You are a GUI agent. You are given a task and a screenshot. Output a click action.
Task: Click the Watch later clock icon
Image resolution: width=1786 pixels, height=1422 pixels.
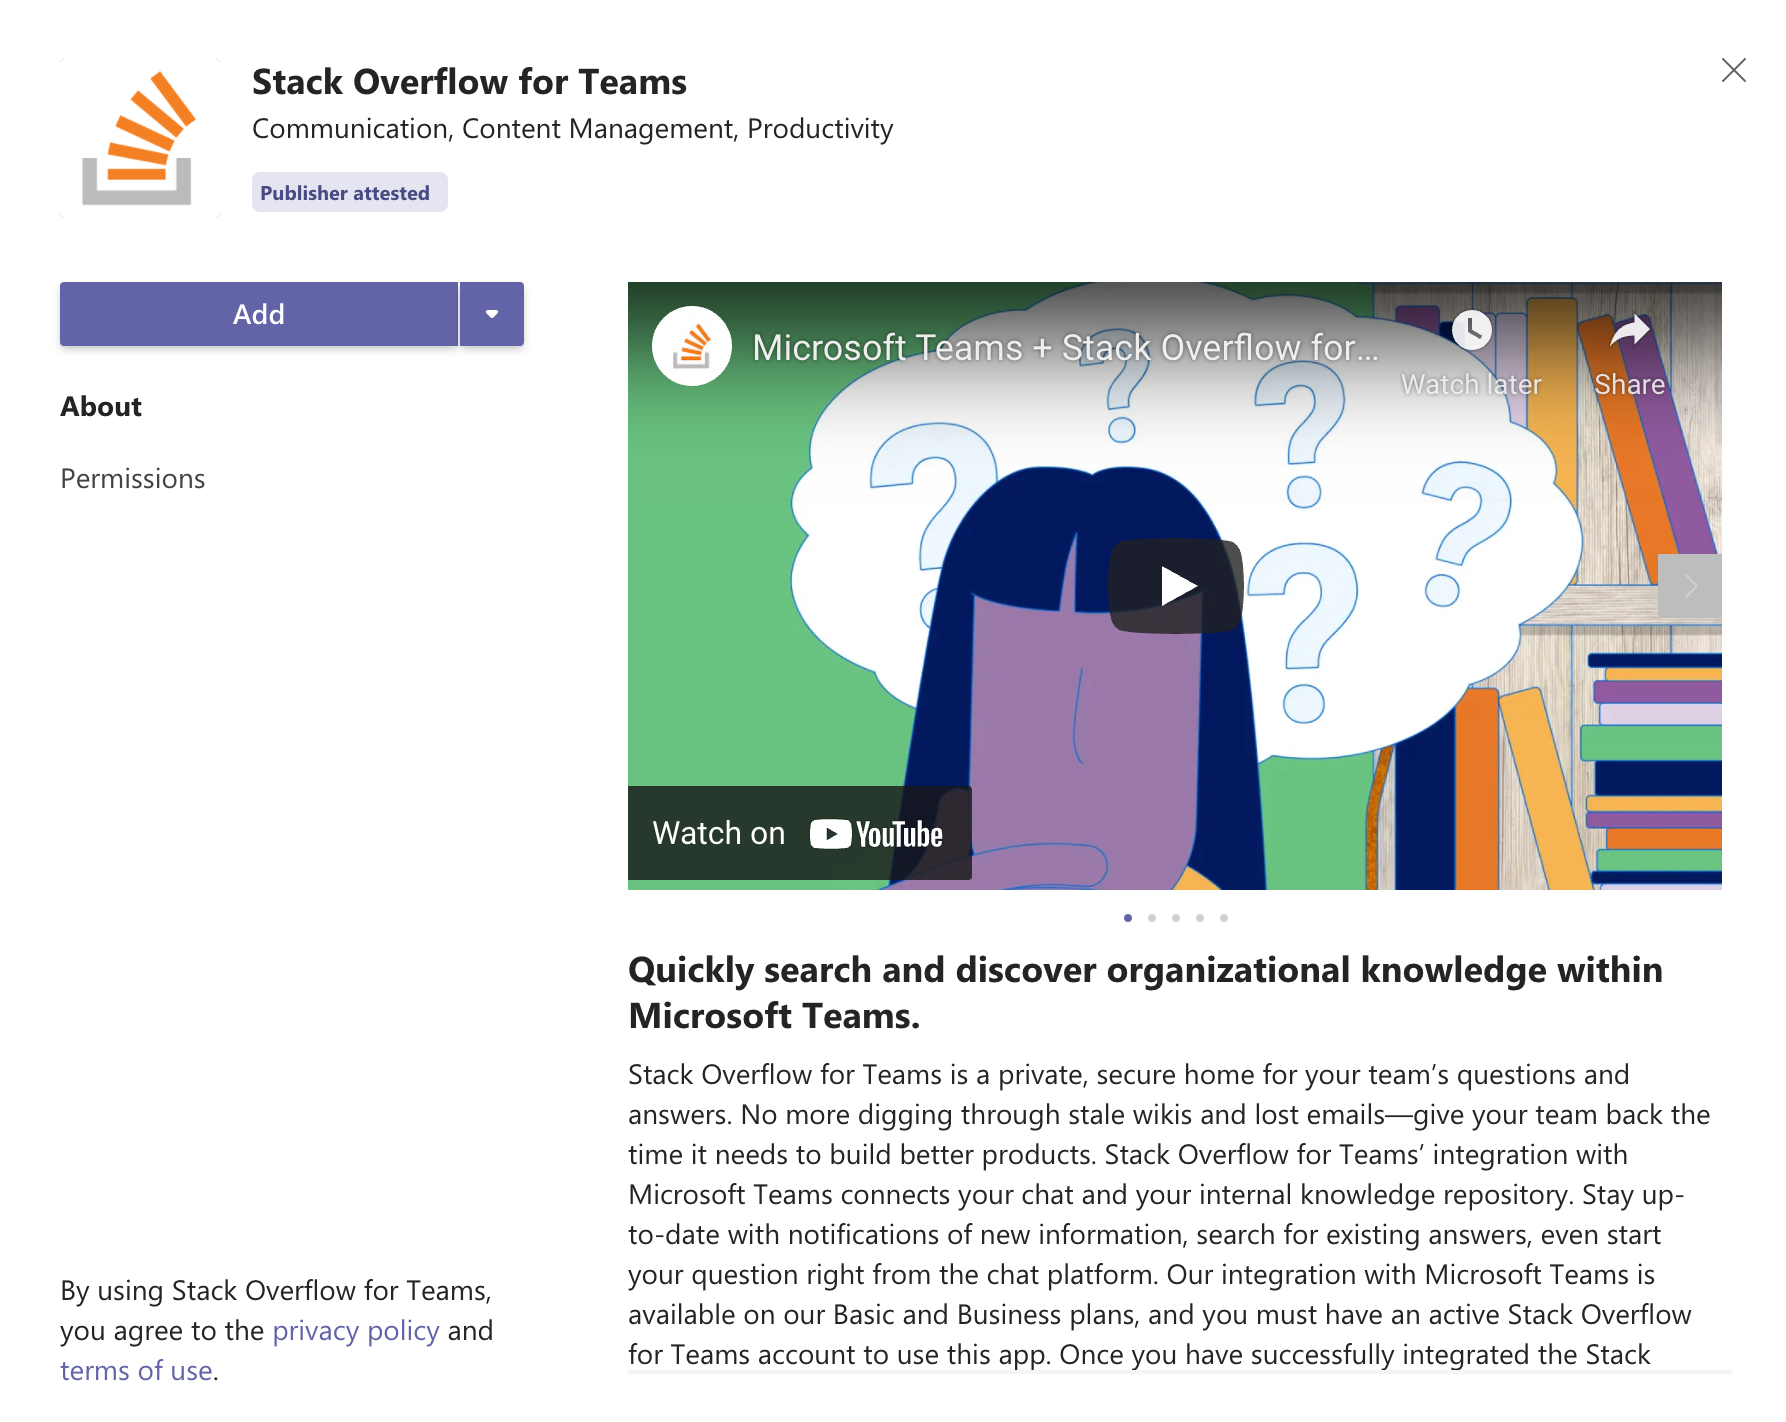click(1471, 331)
